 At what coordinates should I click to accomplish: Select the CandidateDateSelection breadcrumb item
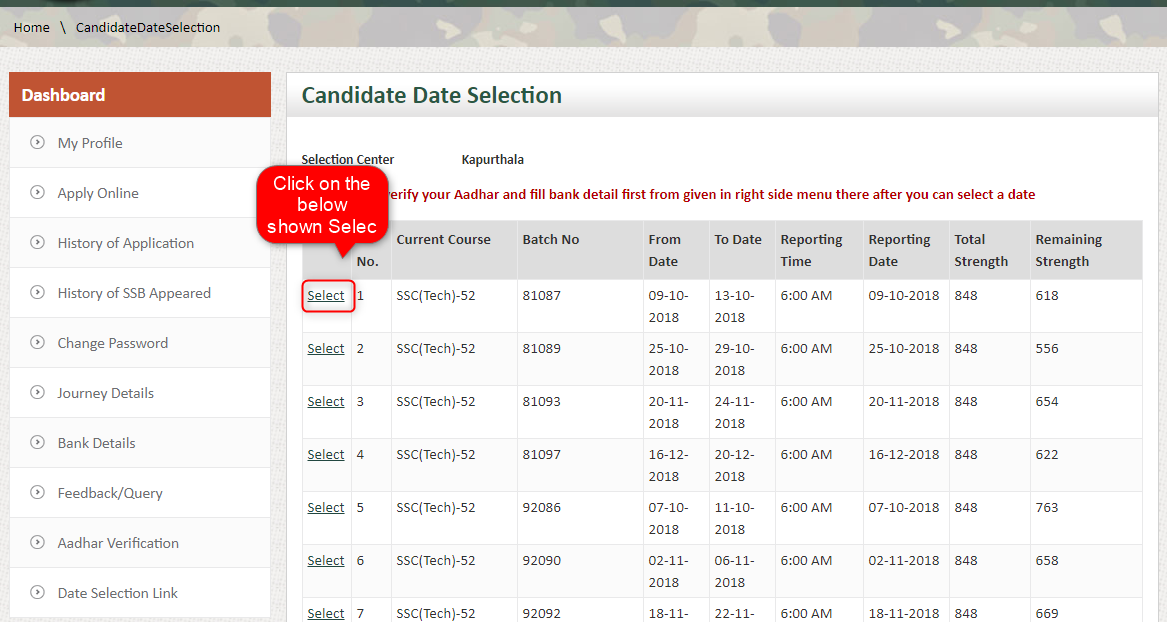(x=147, y=27)
